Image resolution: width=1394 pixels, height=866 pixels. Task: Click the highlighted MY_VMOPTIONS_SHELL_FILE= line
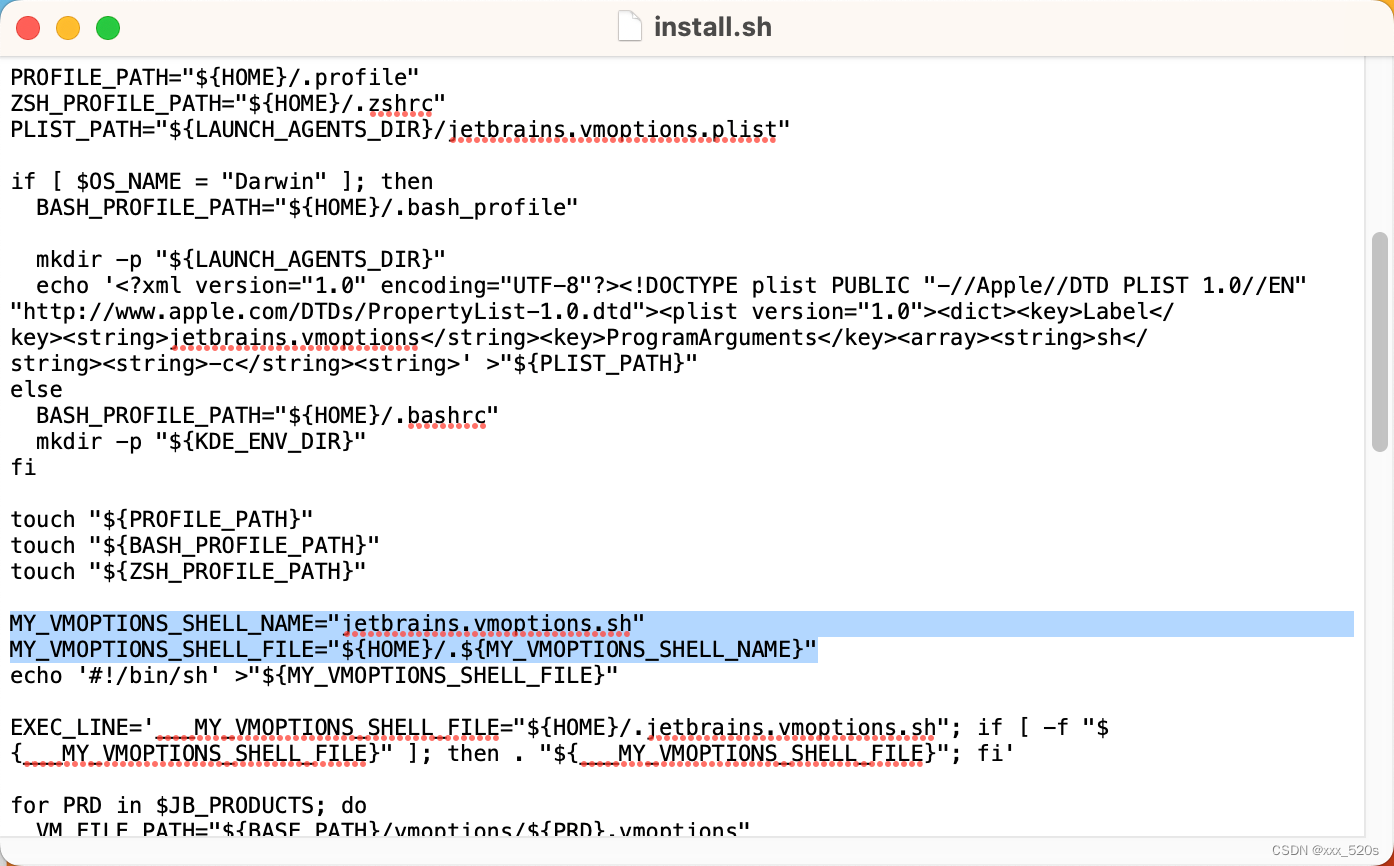414,650
